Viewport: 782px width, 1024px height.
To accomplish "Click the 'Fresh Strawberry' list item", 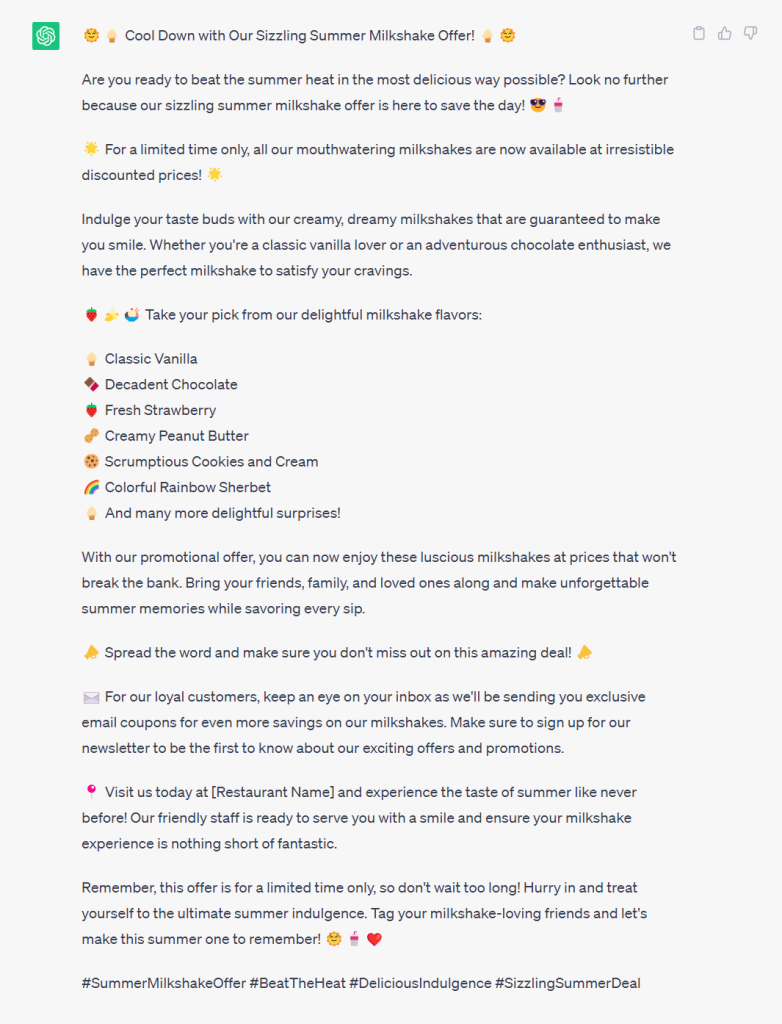I will tap(160, 410).
